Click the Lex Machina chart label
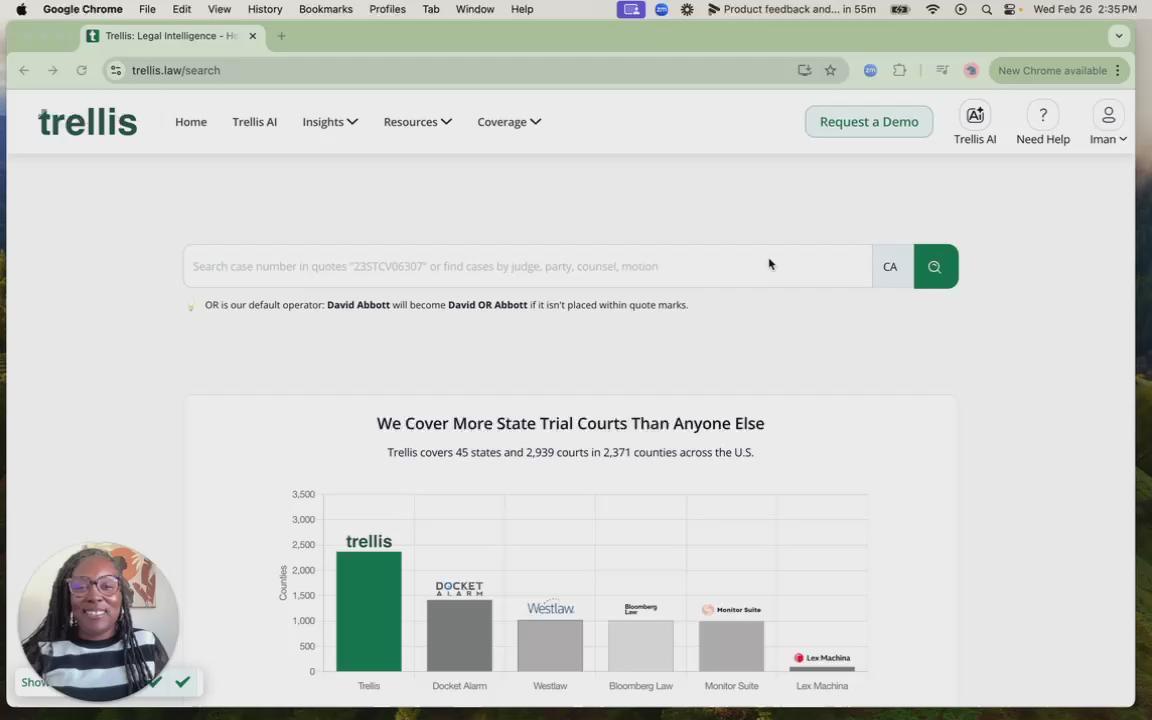Viewport: 1152px width, 720px height. [822, 686]
